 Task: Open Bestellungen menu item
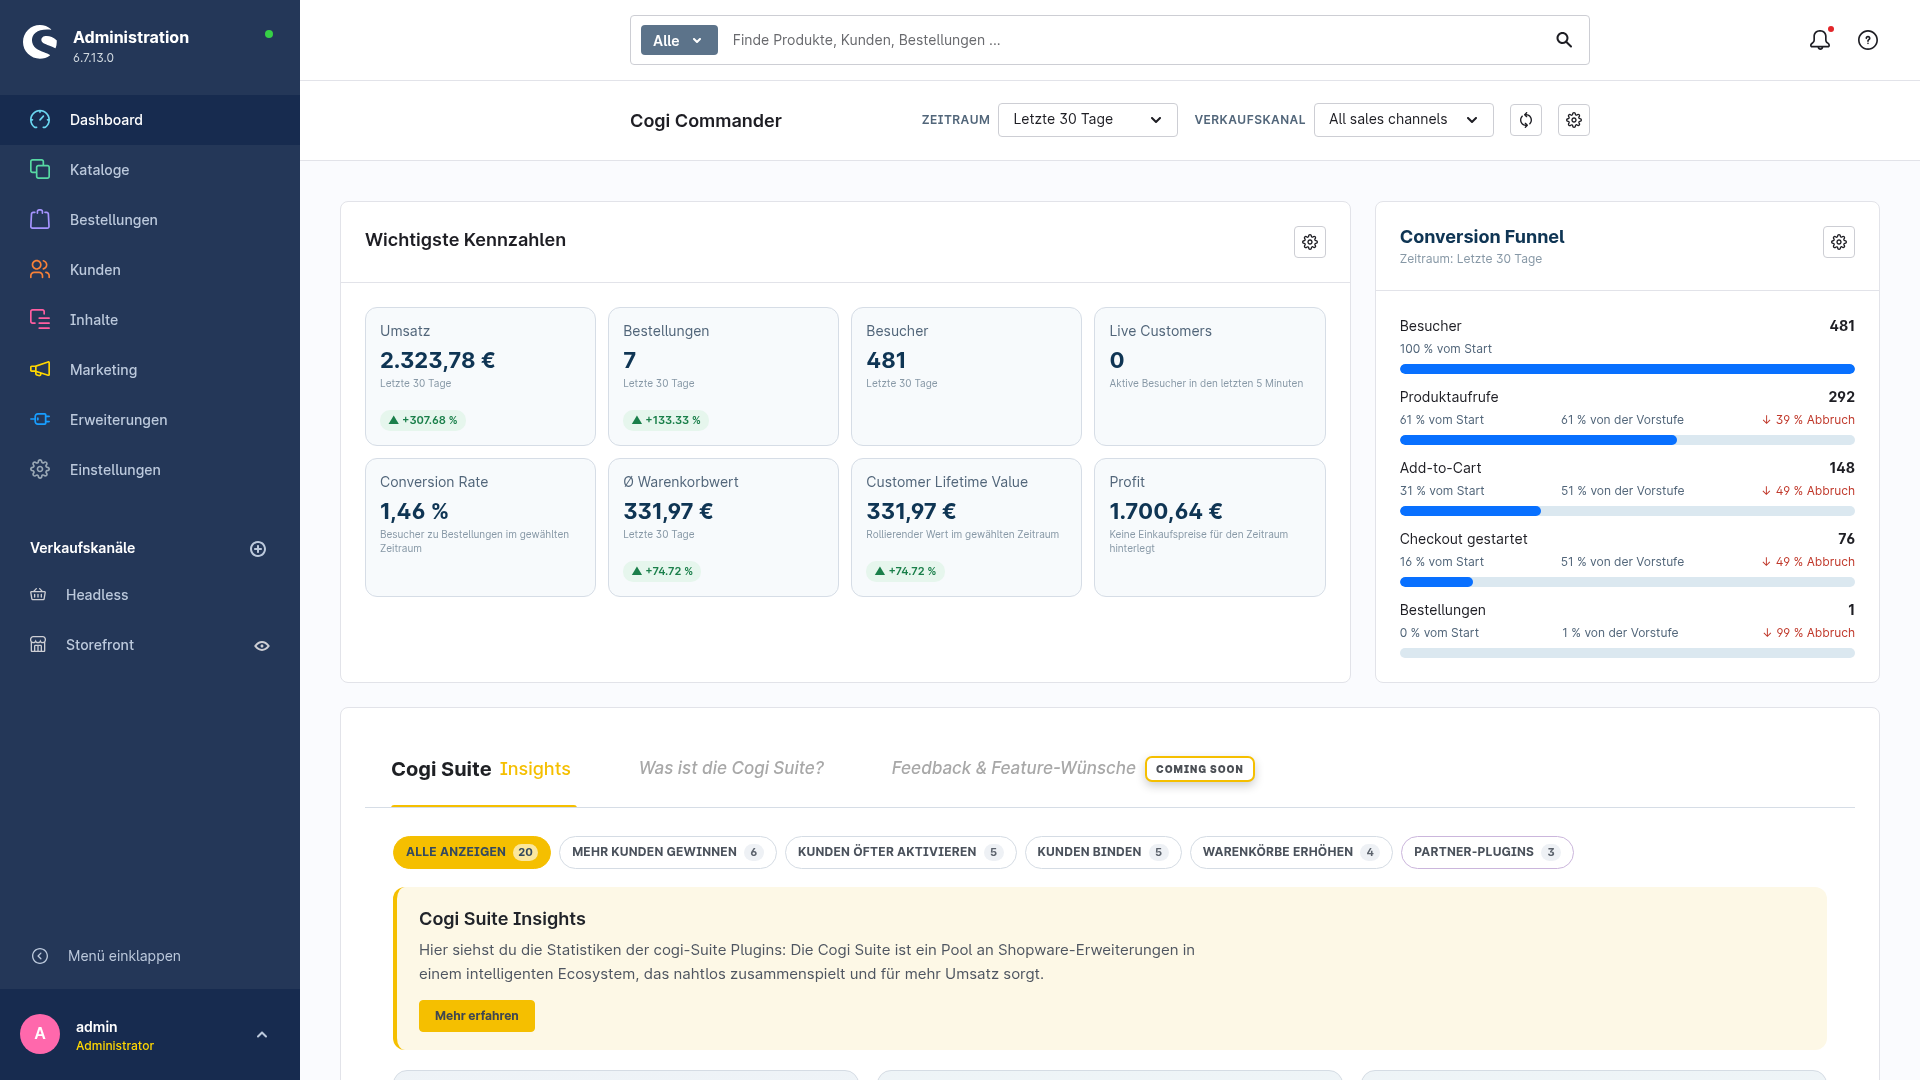coord(150,220)
